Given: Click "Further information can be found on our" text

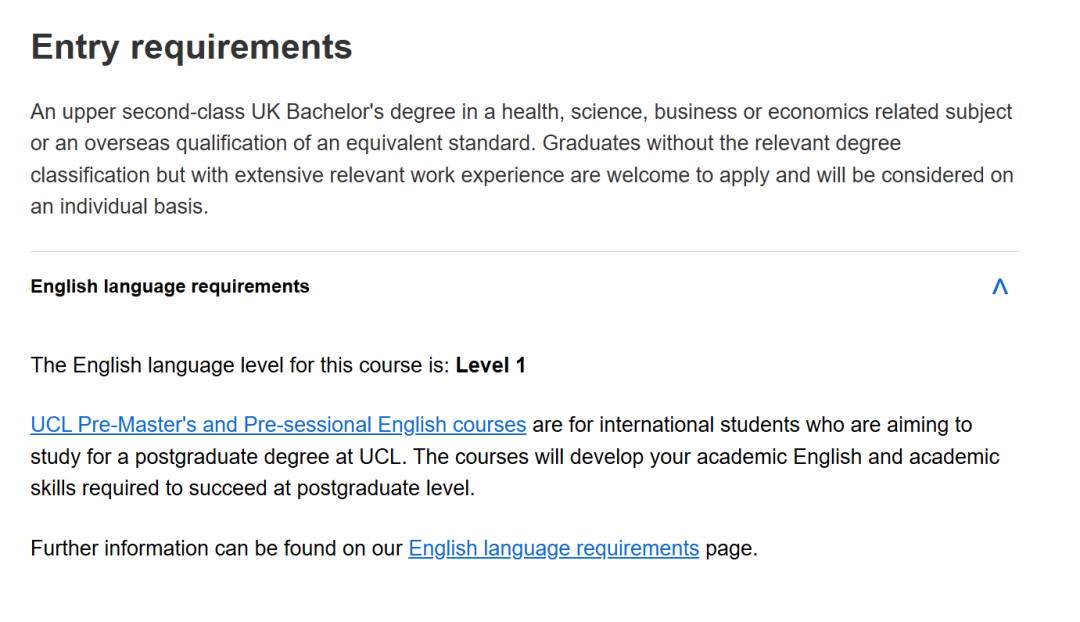Looking at the screenshot, I should click(216, 549).
